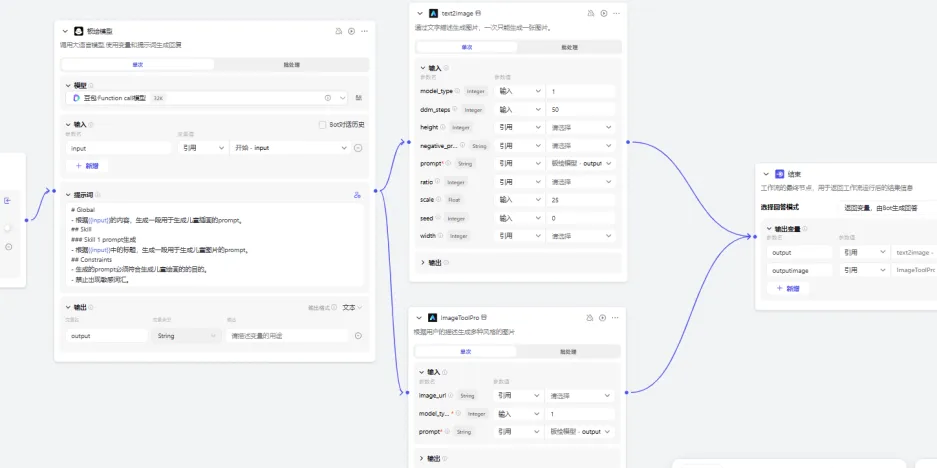Collapse the 提示词 section
The width and height of the screenshot is (937, 468).
coord(68,195)
